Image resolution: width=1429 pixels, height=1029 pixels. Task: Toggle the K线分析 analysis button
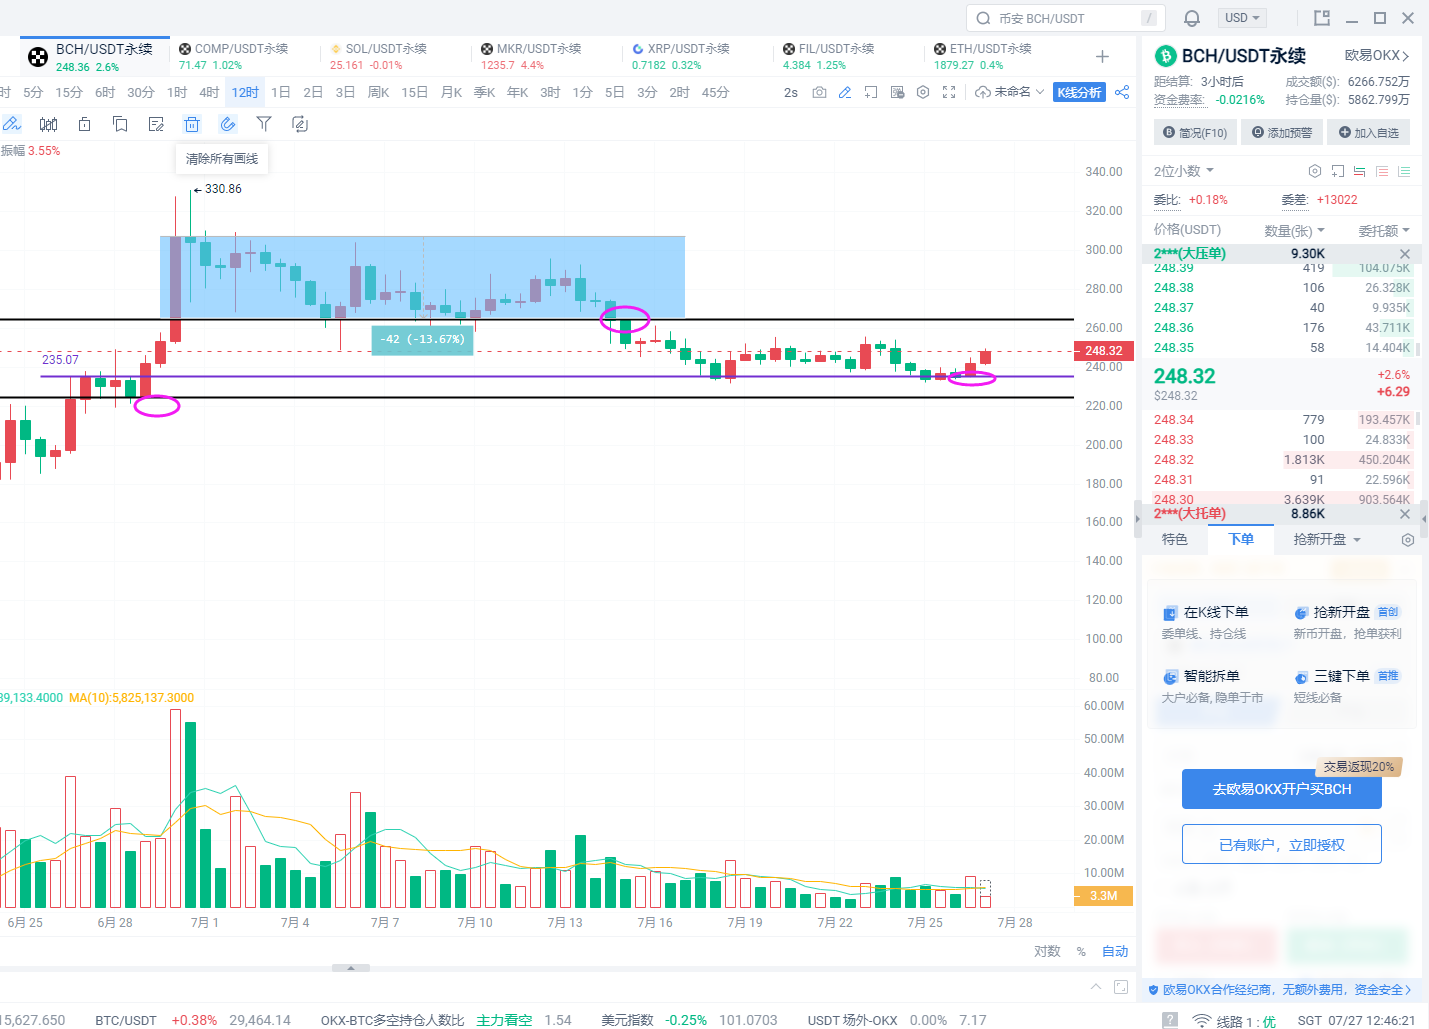tap(1079, 92)
